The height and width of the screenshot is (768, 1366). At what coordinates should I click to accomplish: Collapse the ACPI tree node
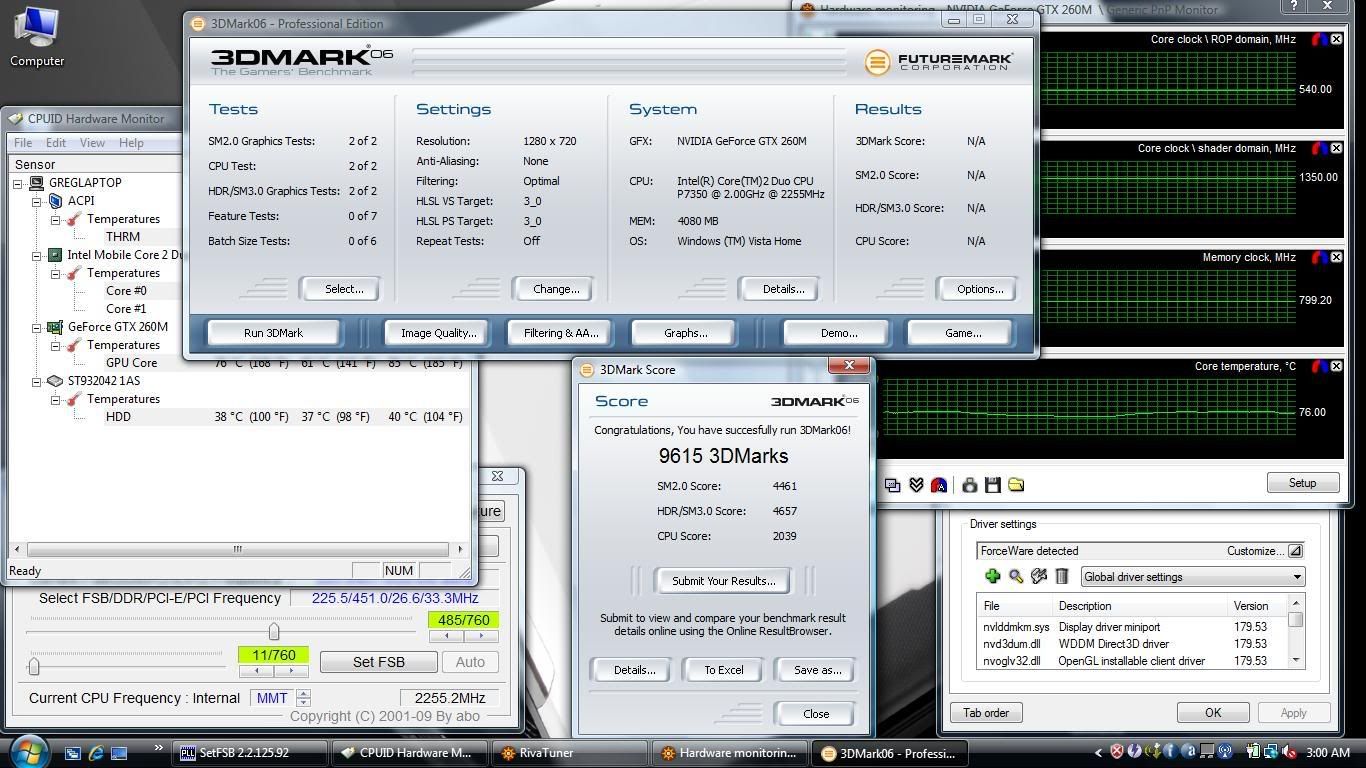[37, 201]
